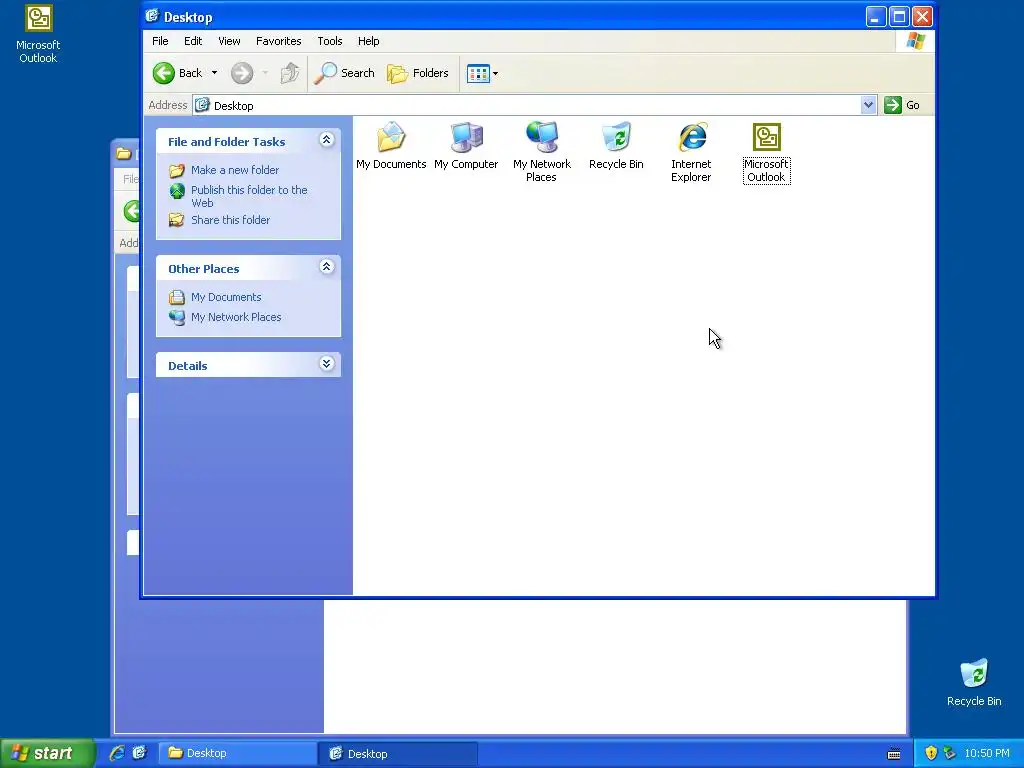Click the green Back arrow button
The image size is (1024, 768).
coord(164,73)
